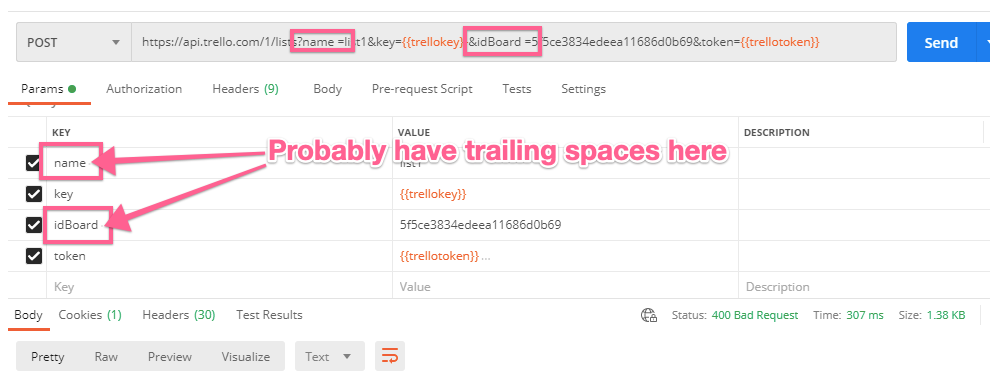Viewport: 990px width, 373px height.
Task: Click the 1.38 KB response size
Action: pyautogui.click(x=946, y=315)
